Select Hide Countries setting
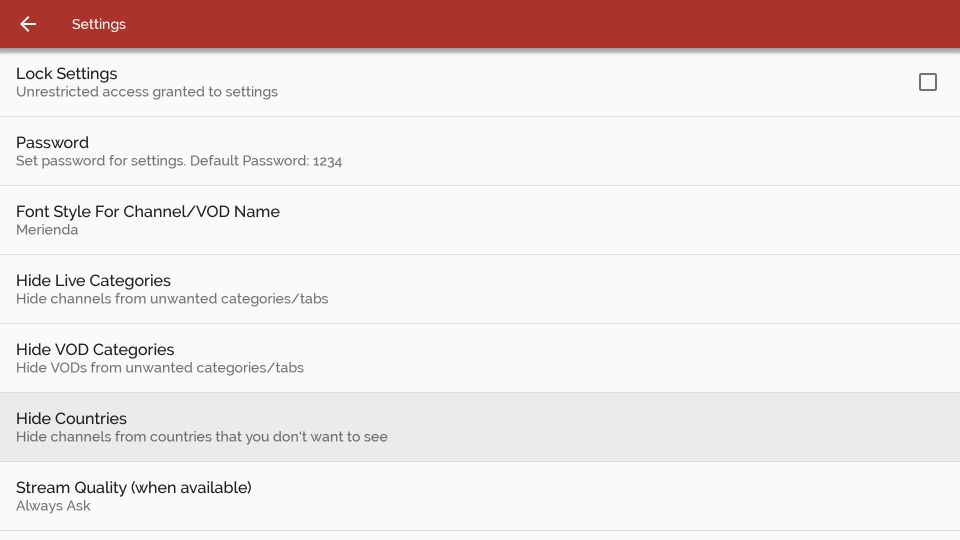 (x=480, y=427)
